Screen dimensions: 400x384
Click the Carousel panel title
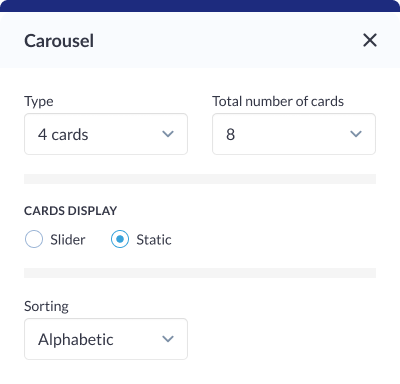(x=59, y=41)
